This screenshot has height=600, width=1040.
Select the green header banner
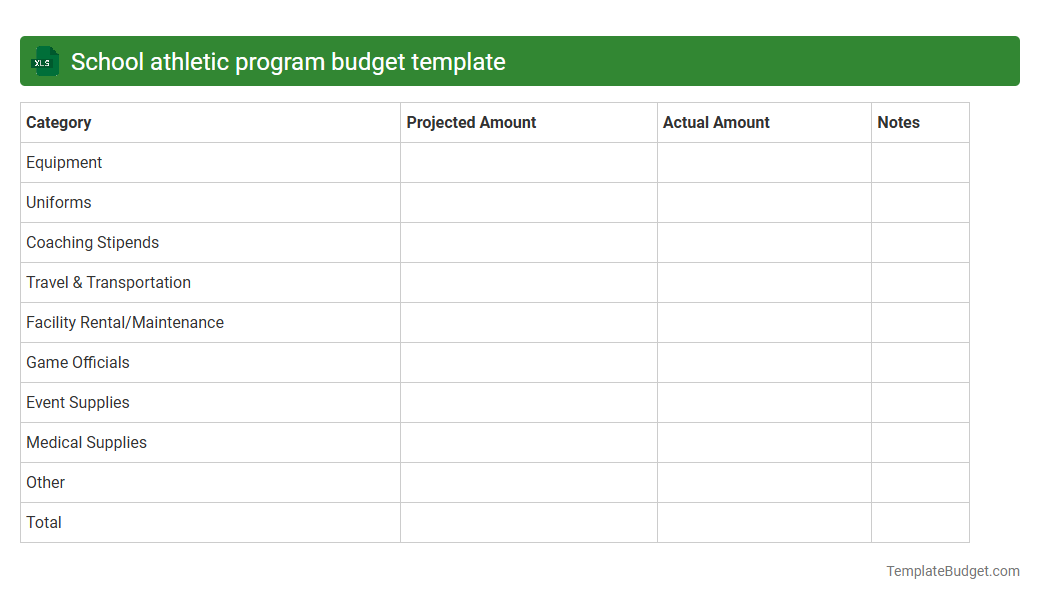[520, 61]
